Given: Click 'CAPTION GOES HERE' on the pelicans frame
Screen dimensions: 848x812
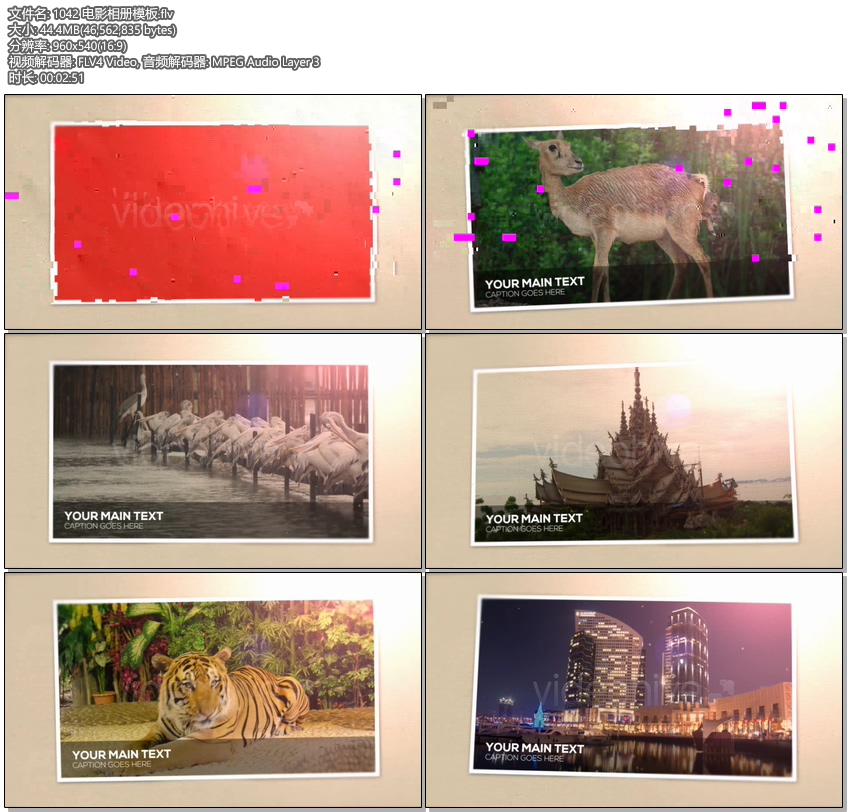Looking at the screenshot, I should 104,526.
